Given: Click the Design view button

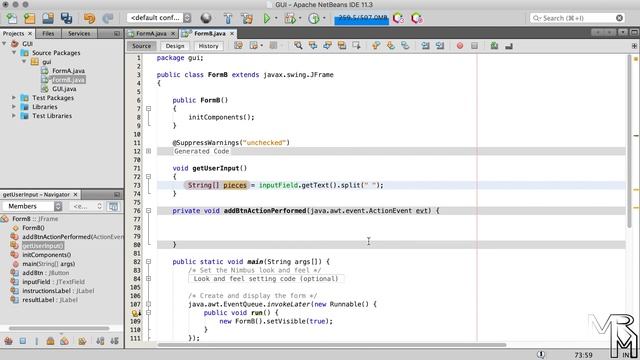Looking at the screenshot, I should pyautogui.click(x=175, y=46).
